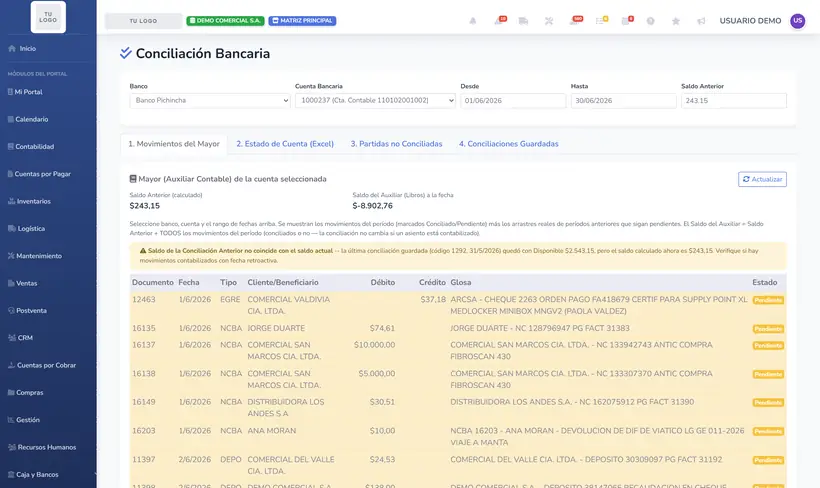Click the Estado column header

[x=765, y=282]
